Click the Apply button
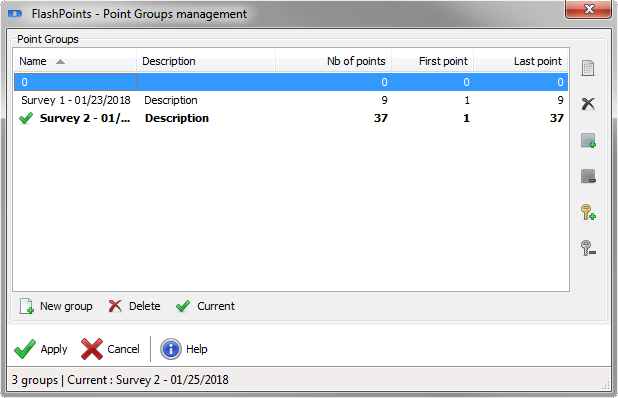 point(41,349)
